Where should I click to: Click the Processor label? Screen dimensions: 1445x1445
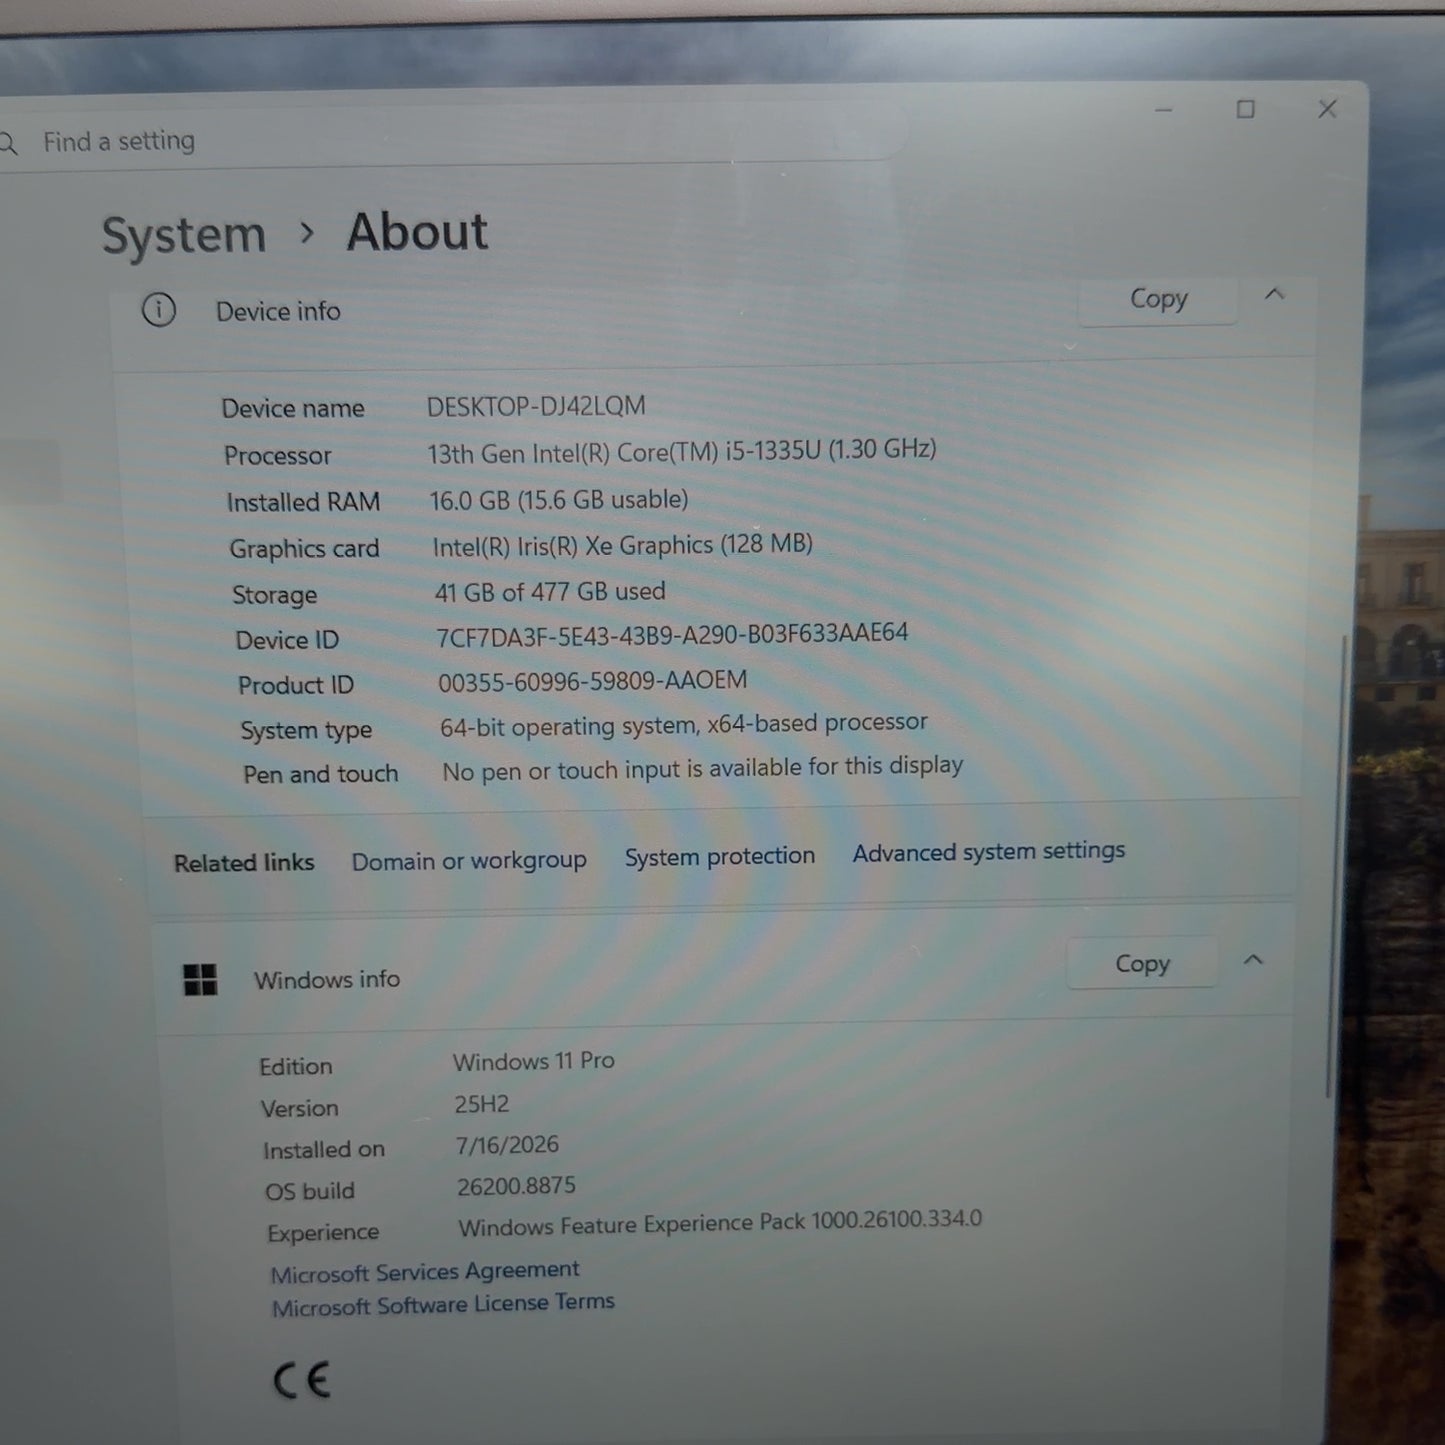(x=277, y=456)
